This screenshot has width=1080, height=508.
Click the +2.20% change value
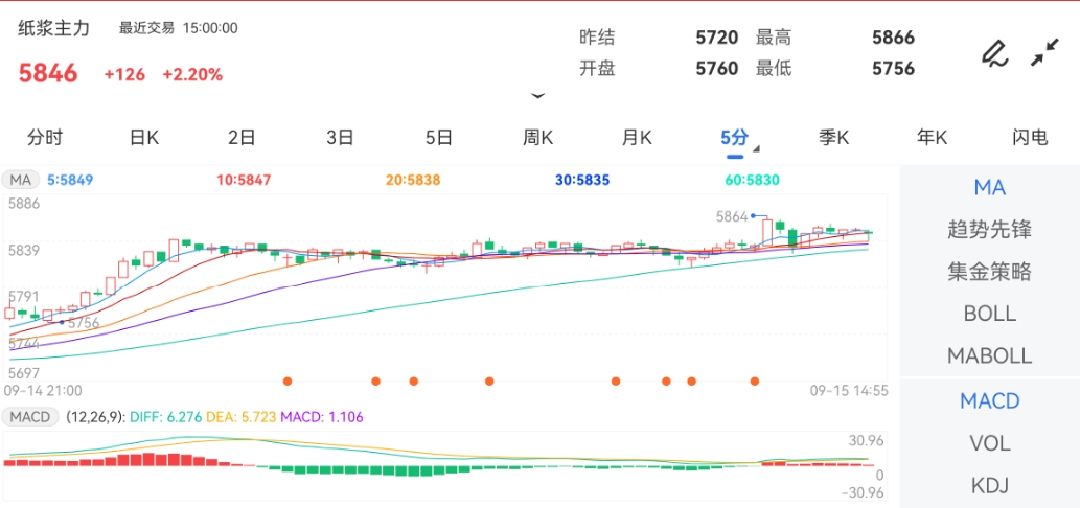pyautogui.click(x=192, y=74)
